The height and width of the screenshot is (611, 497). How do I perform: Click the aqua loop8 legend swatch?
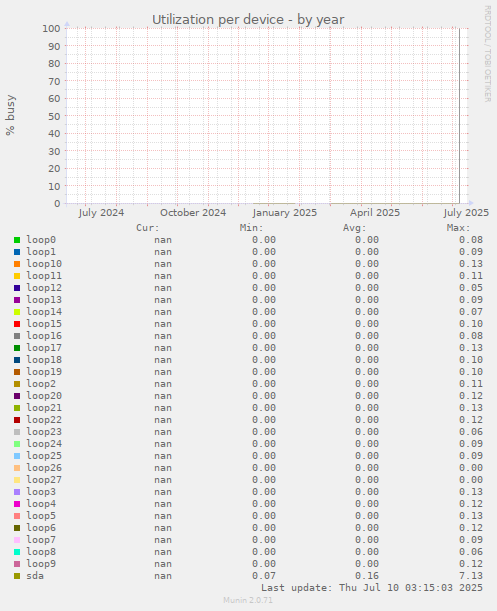point(17,552)
